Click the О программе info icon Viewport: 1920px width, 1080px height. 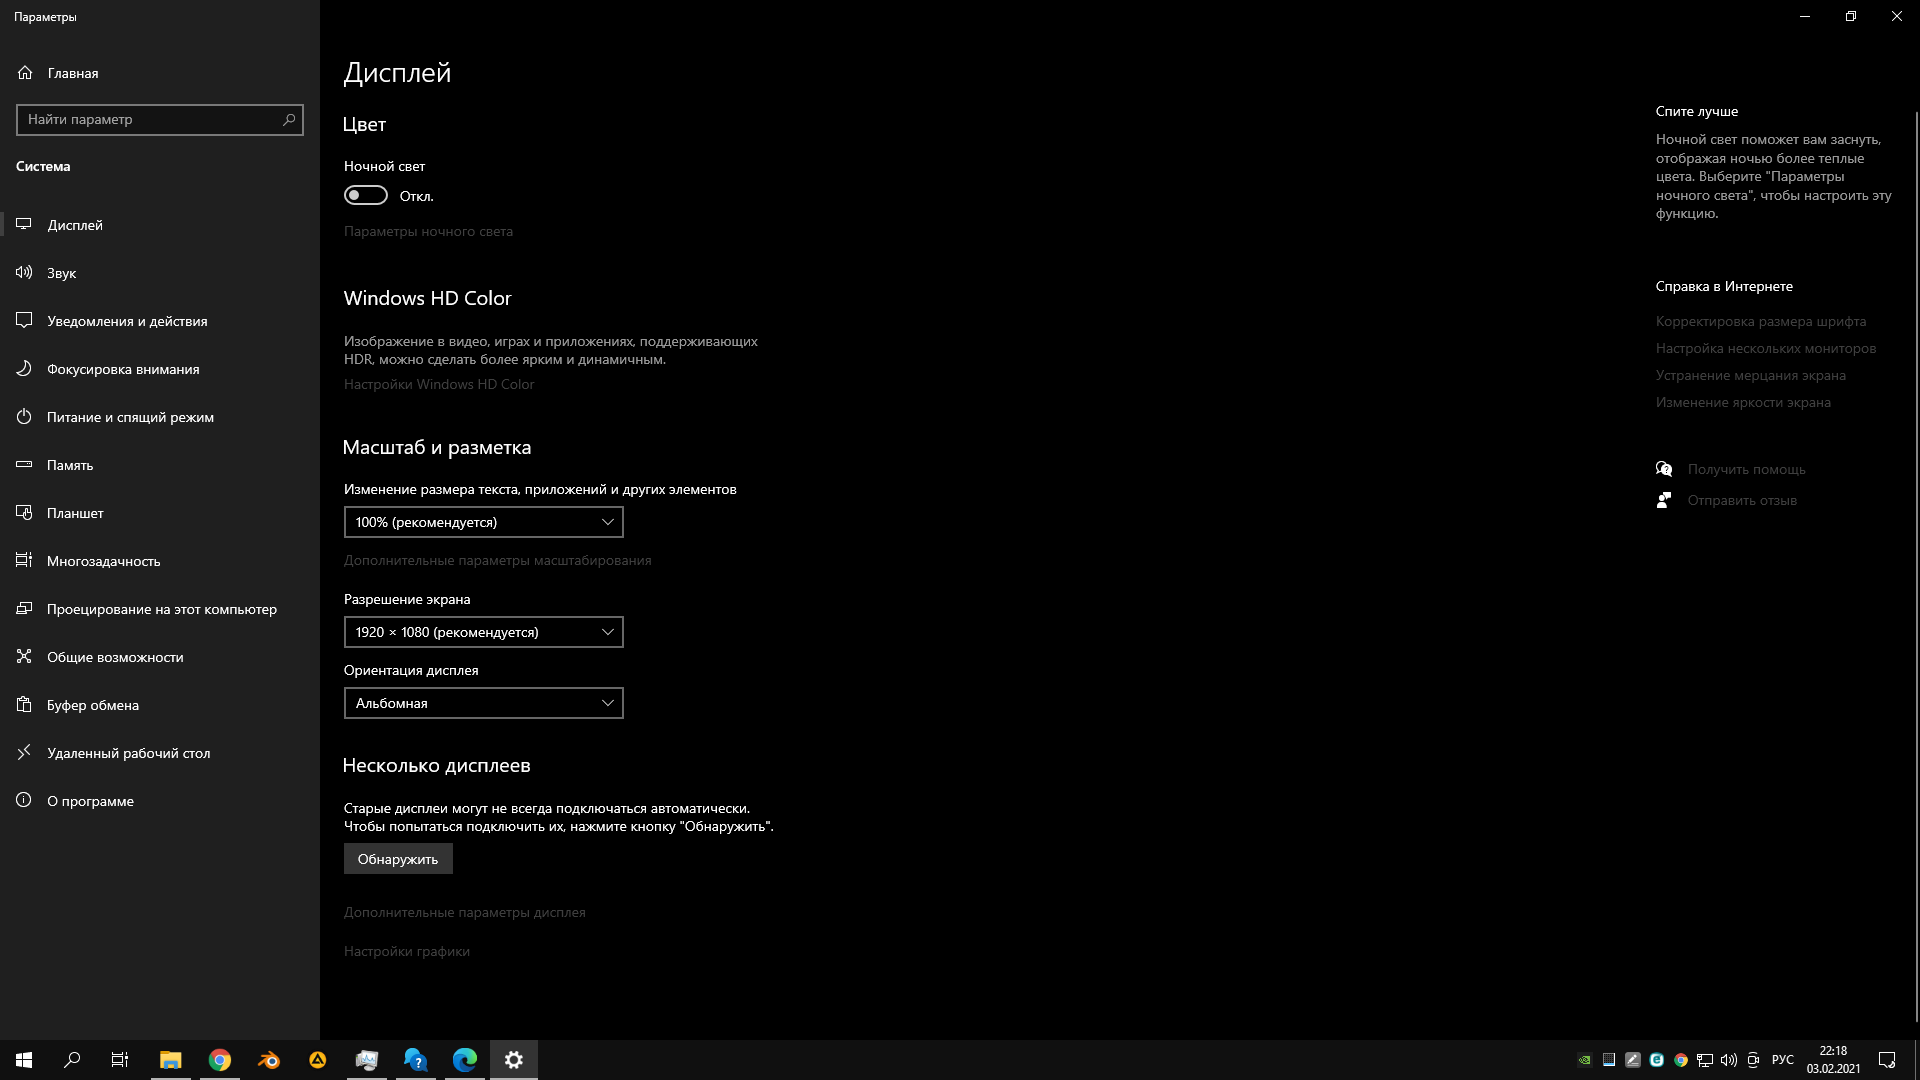click(x=24, y=801)
